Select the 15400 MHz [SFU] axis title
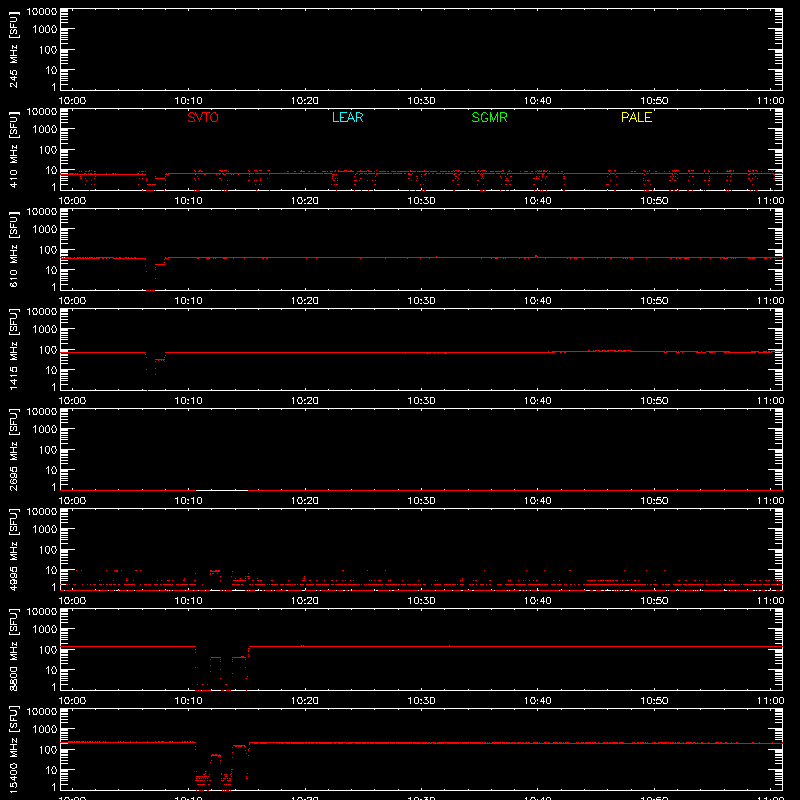 point(13,749)
